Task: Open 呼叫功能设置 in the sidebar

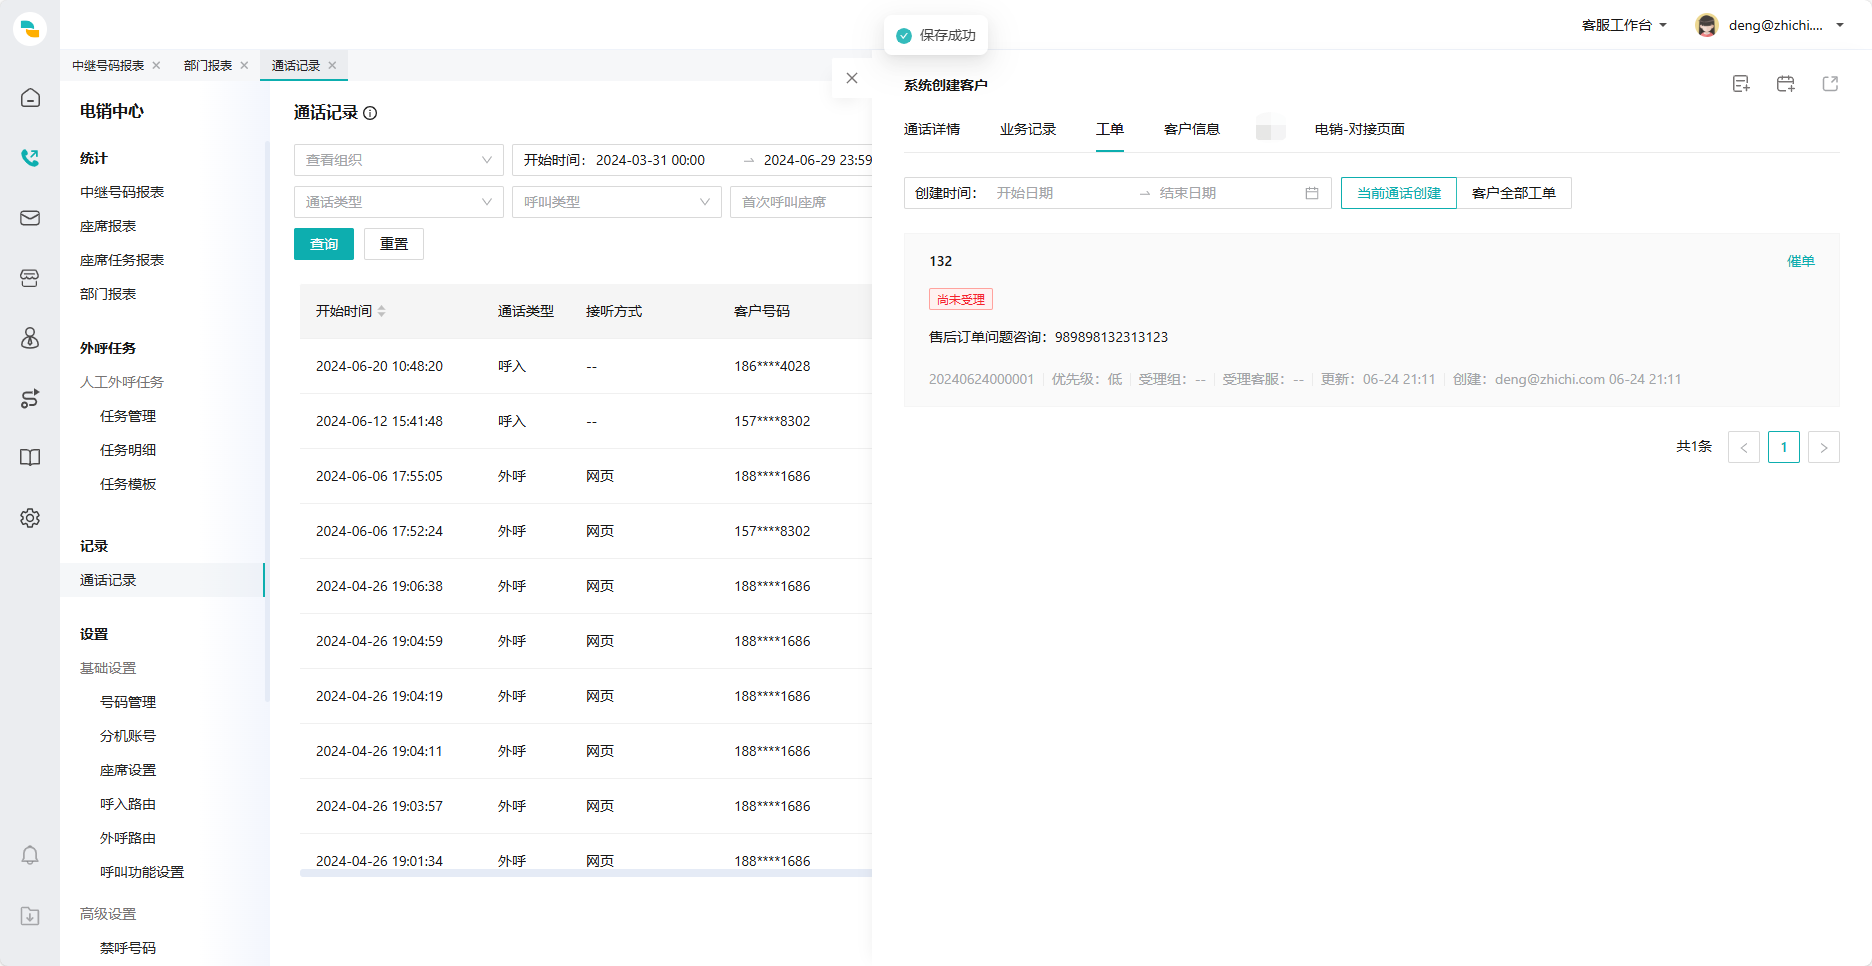Action: (x=142, y=872)
